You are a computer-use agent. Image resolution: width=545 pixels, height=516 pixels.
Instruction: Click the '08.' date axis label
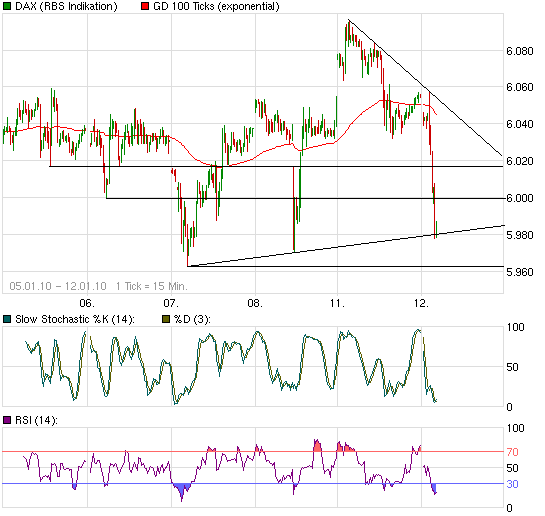coord(255,303)
